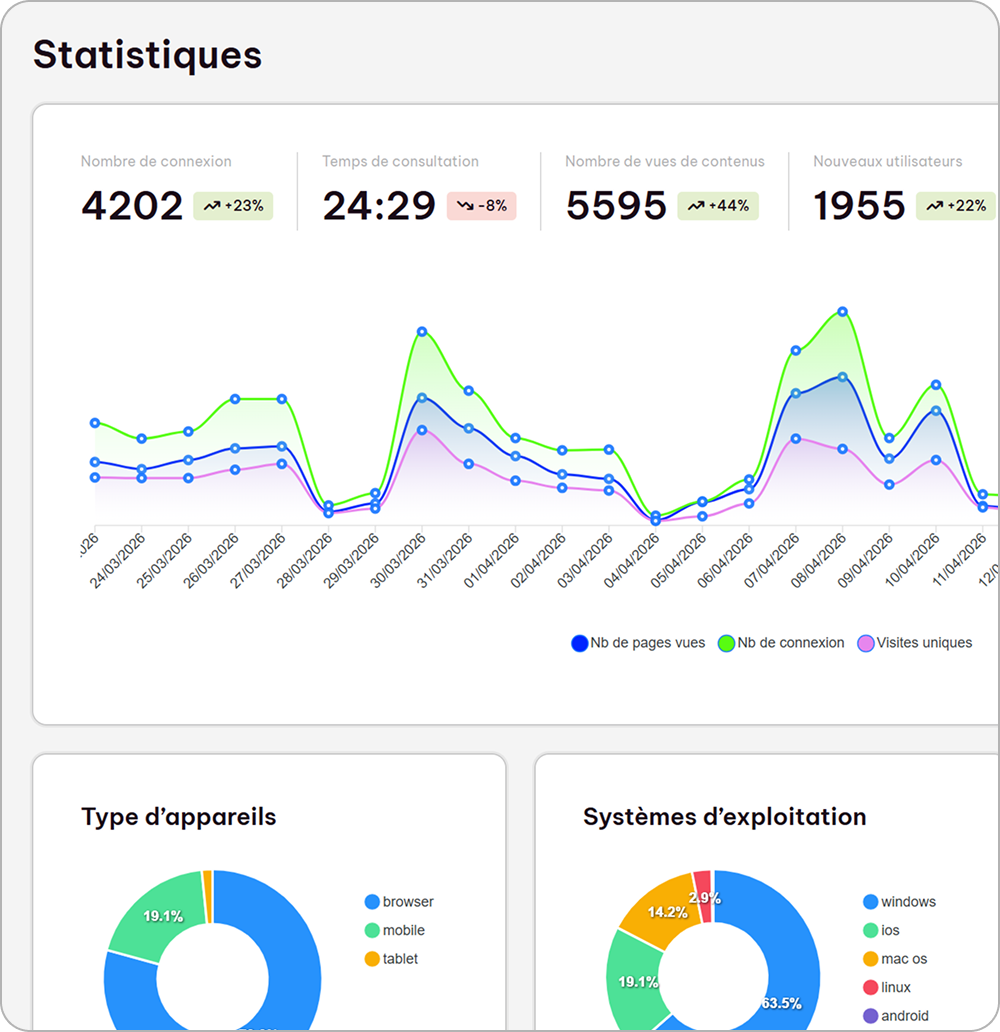Toggle the ios legend entry
Screen dimensions: 1000x1032
[882, 931]
